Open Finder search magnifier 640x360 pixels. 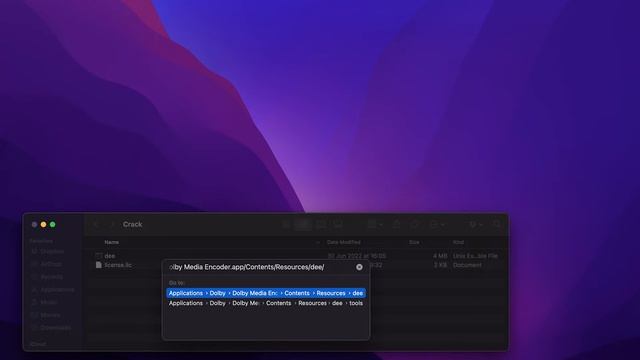497,224
